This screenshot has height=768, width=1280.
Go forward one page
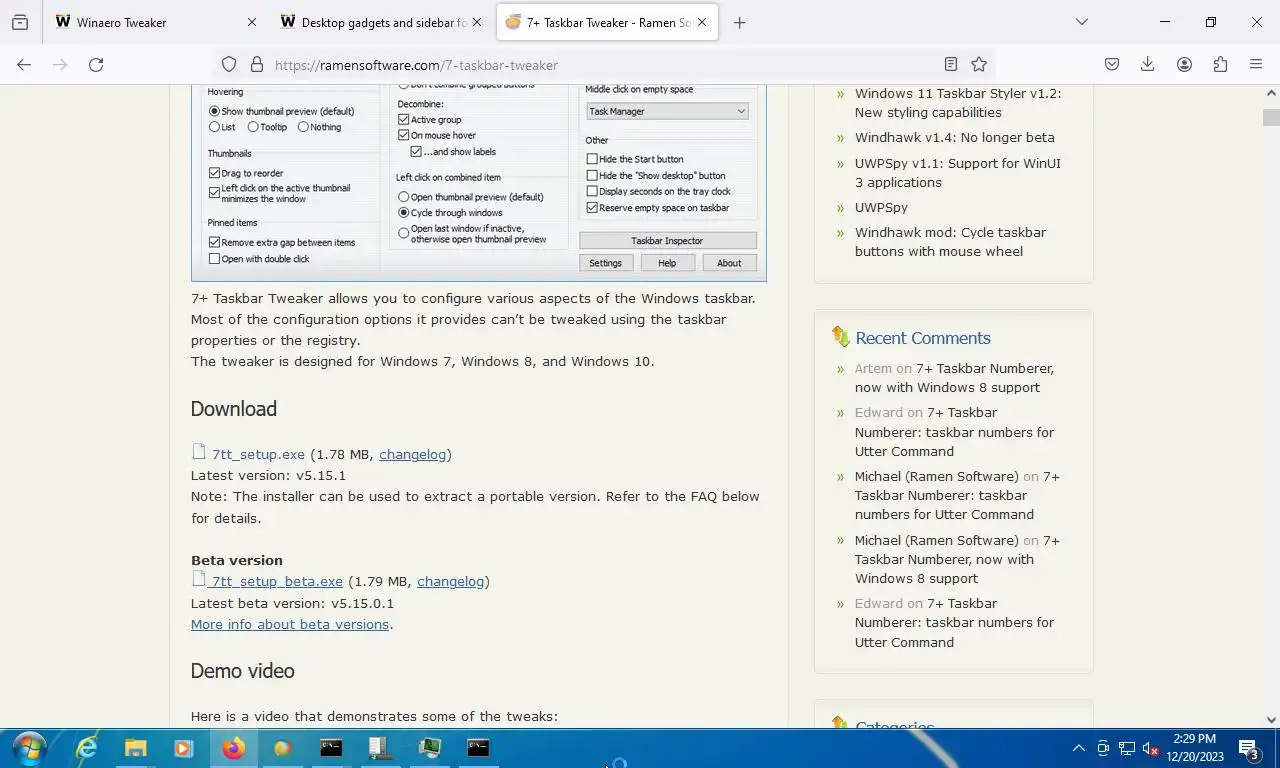[x=60, y=64]
